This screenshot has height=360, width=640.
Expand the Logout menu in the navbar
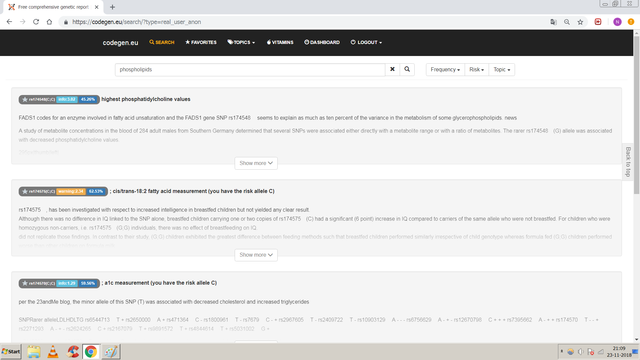click(x=366, y=42)
